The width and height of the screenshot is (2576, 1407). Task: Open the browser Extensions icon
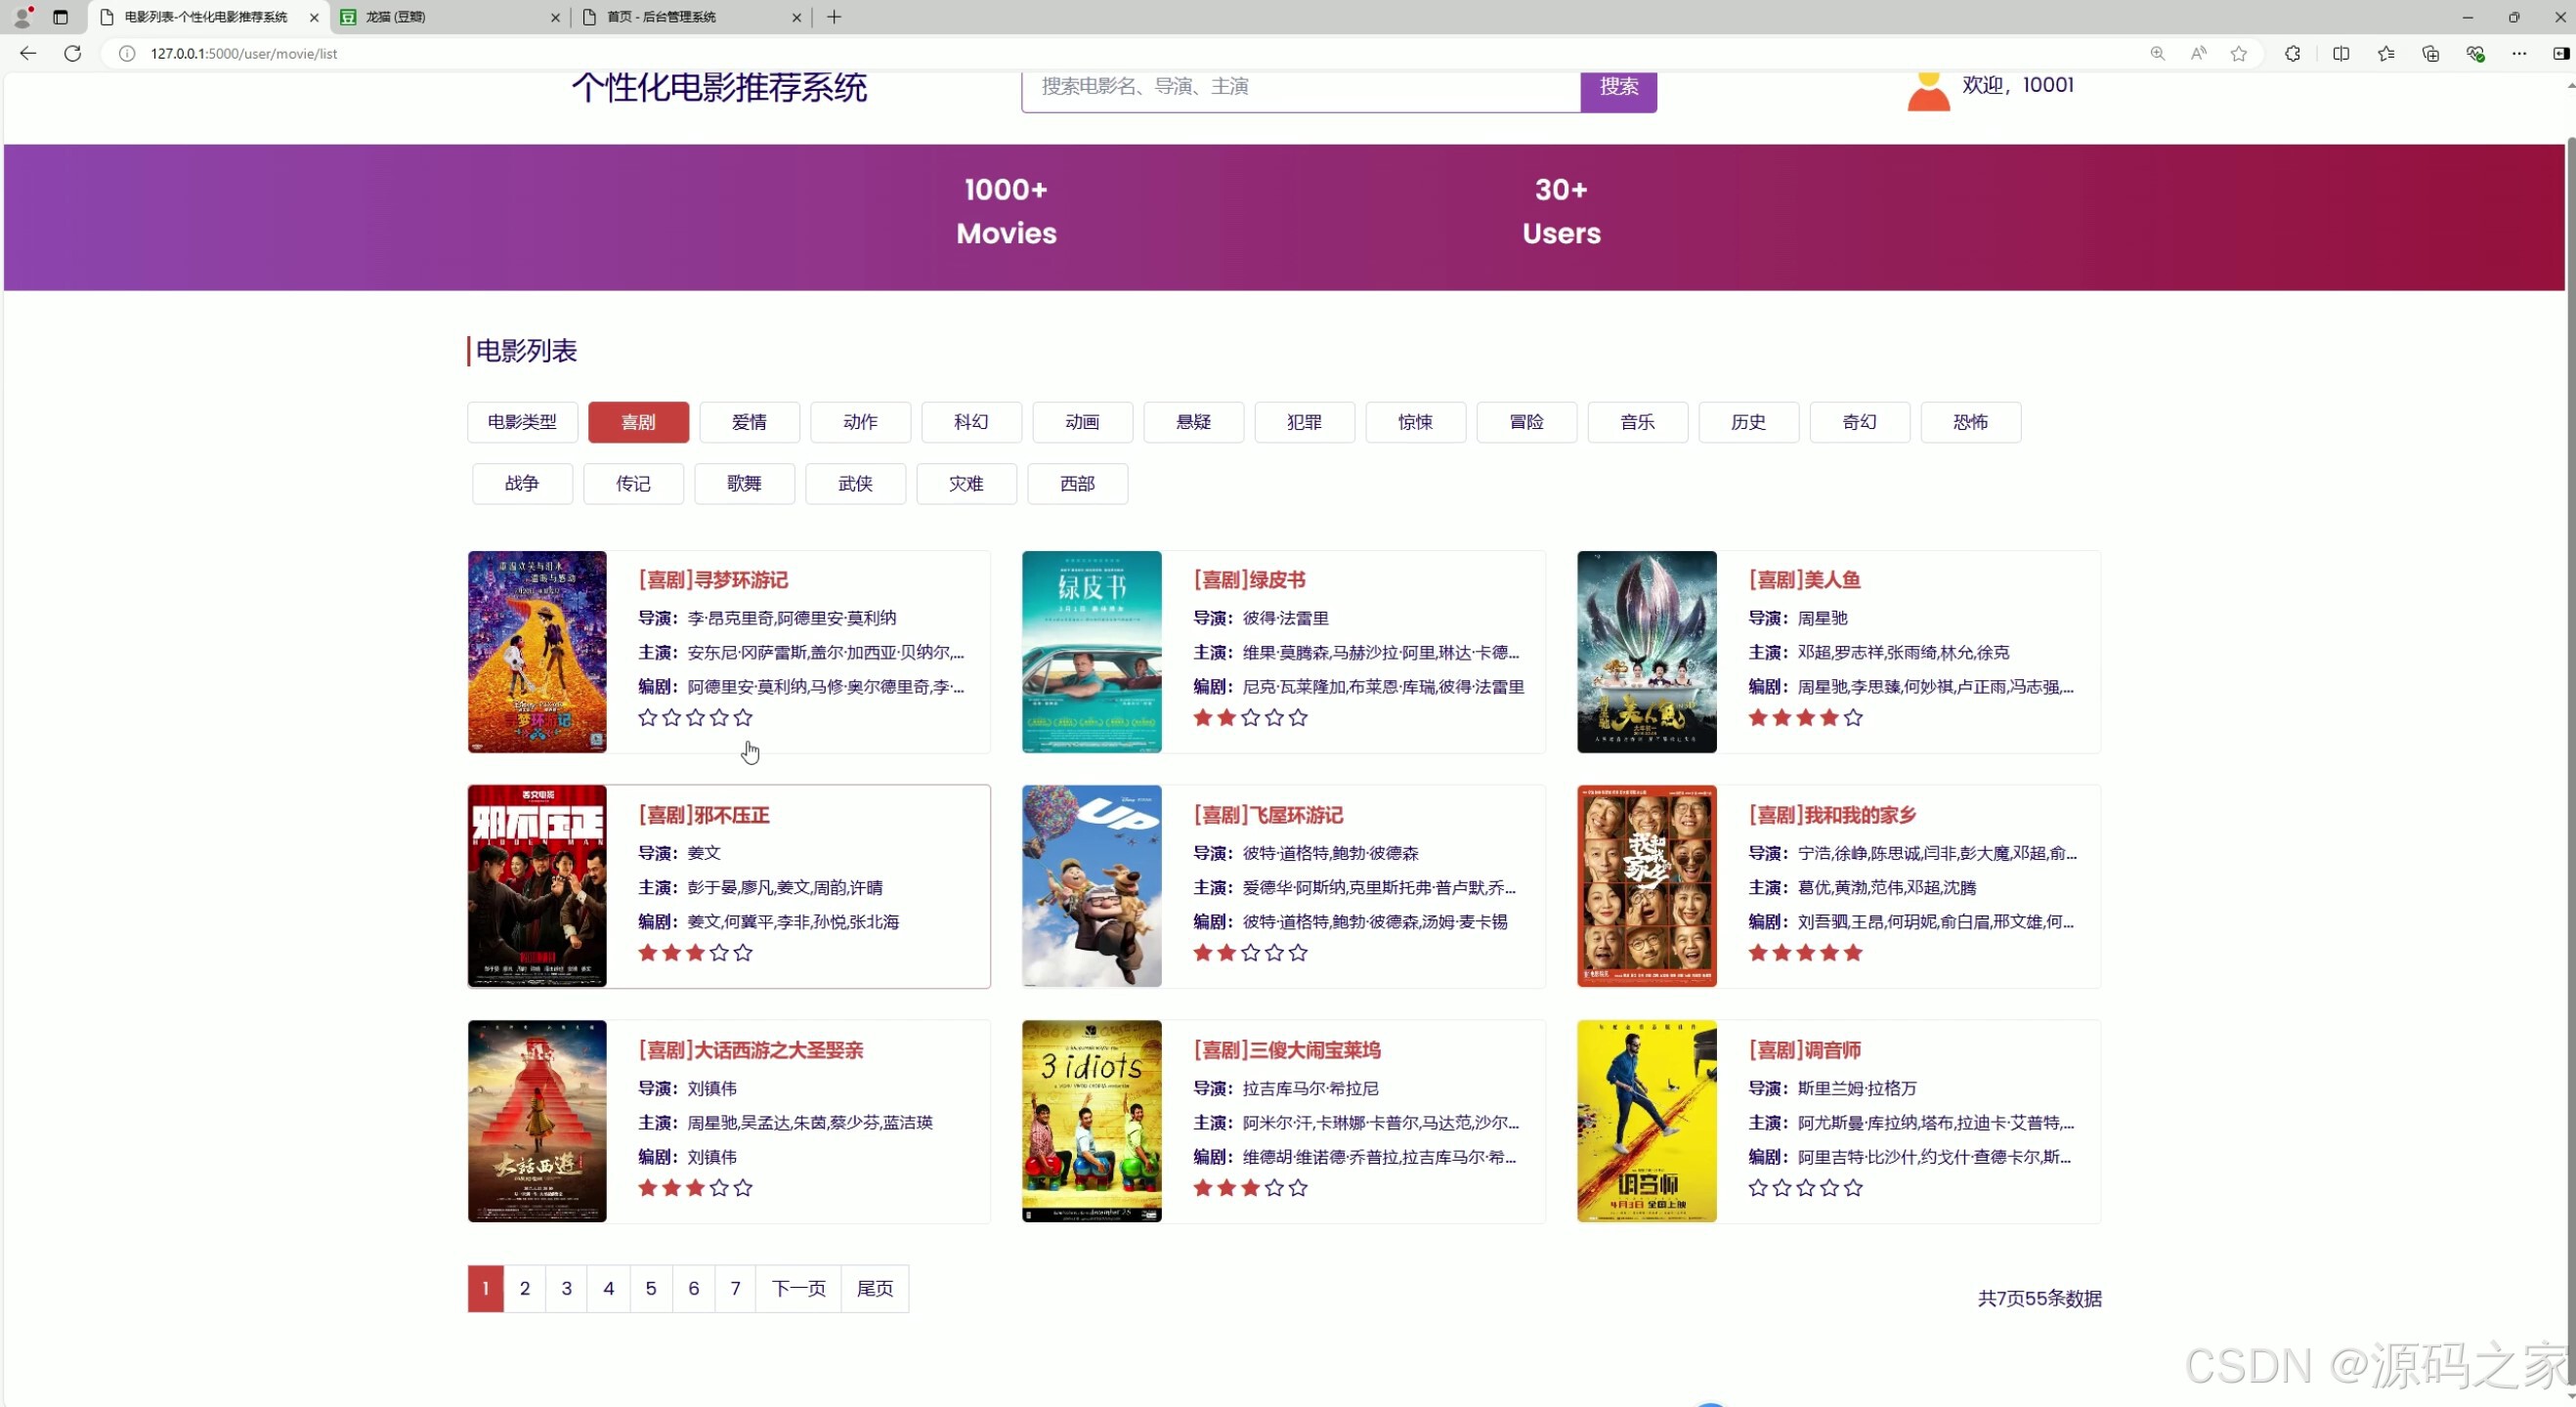[x=2292, y=54]
